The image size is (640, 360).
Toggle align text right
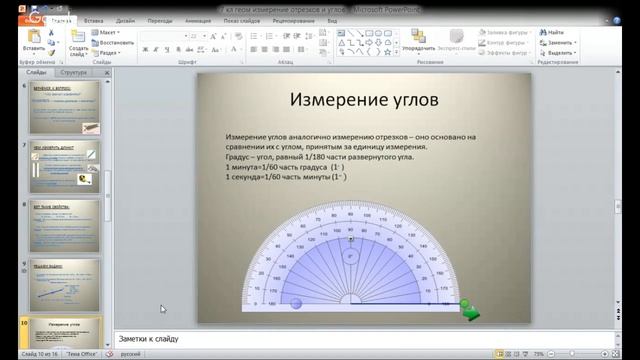click(276, 49)
